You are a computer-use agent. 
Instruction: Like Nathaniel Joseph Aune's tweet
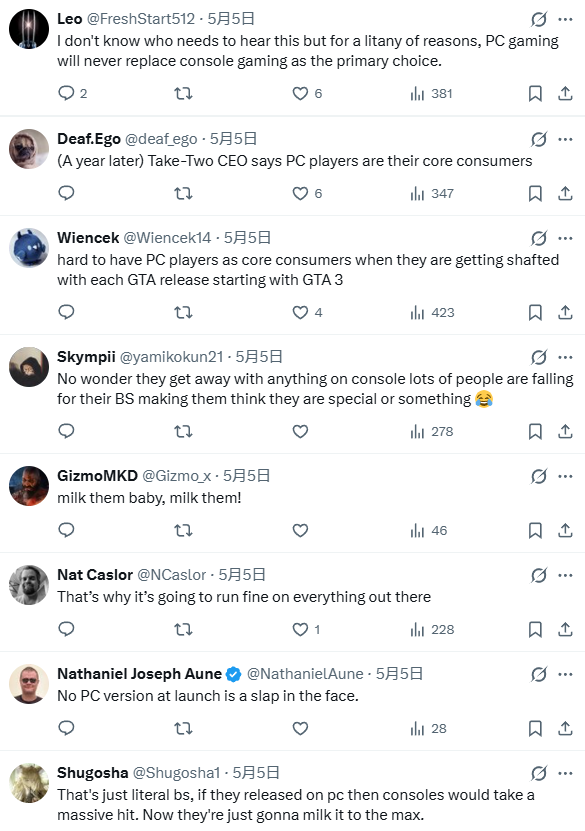pyautogui.click(x=300, y=729)
